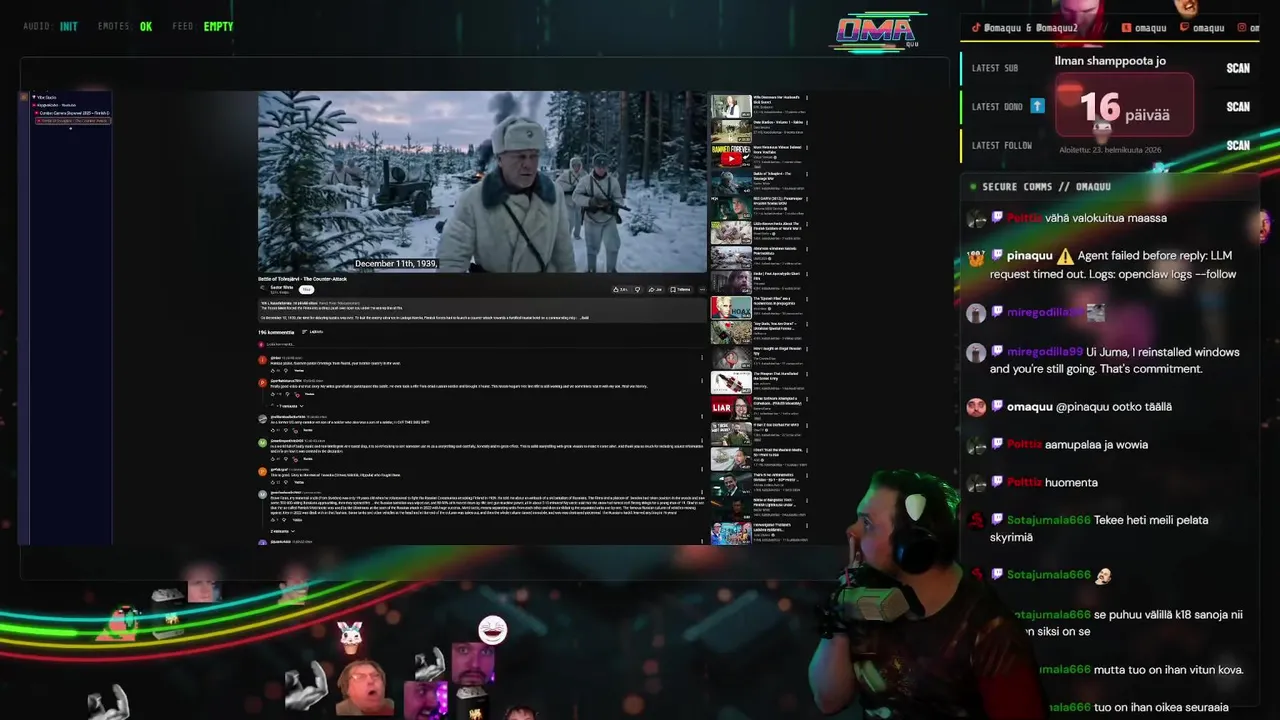Viewport: 1280px width, 720px height.
Task: Open the Sector White channel name link
Action: click(x=282, y=287)
